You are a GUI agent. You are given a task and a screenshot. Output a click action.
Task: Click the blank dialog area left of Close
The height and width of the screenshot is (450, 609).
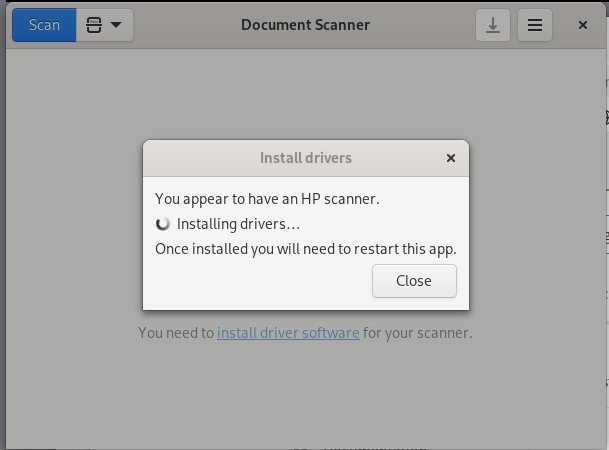pos(258,281)
